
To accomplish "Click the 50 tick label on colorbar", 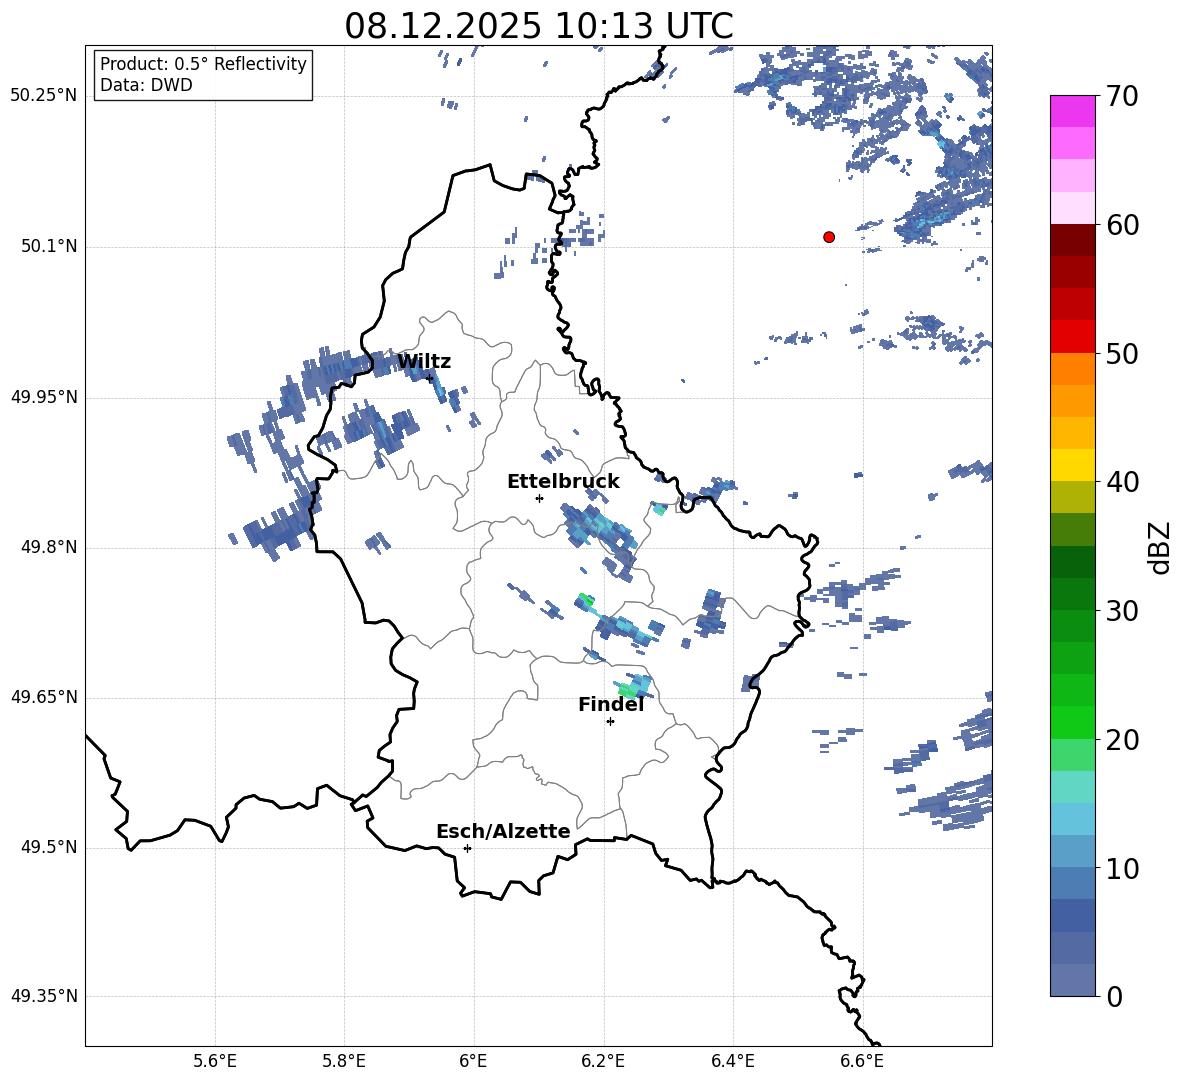I will pyautogui.click(x=1122, y=353).
